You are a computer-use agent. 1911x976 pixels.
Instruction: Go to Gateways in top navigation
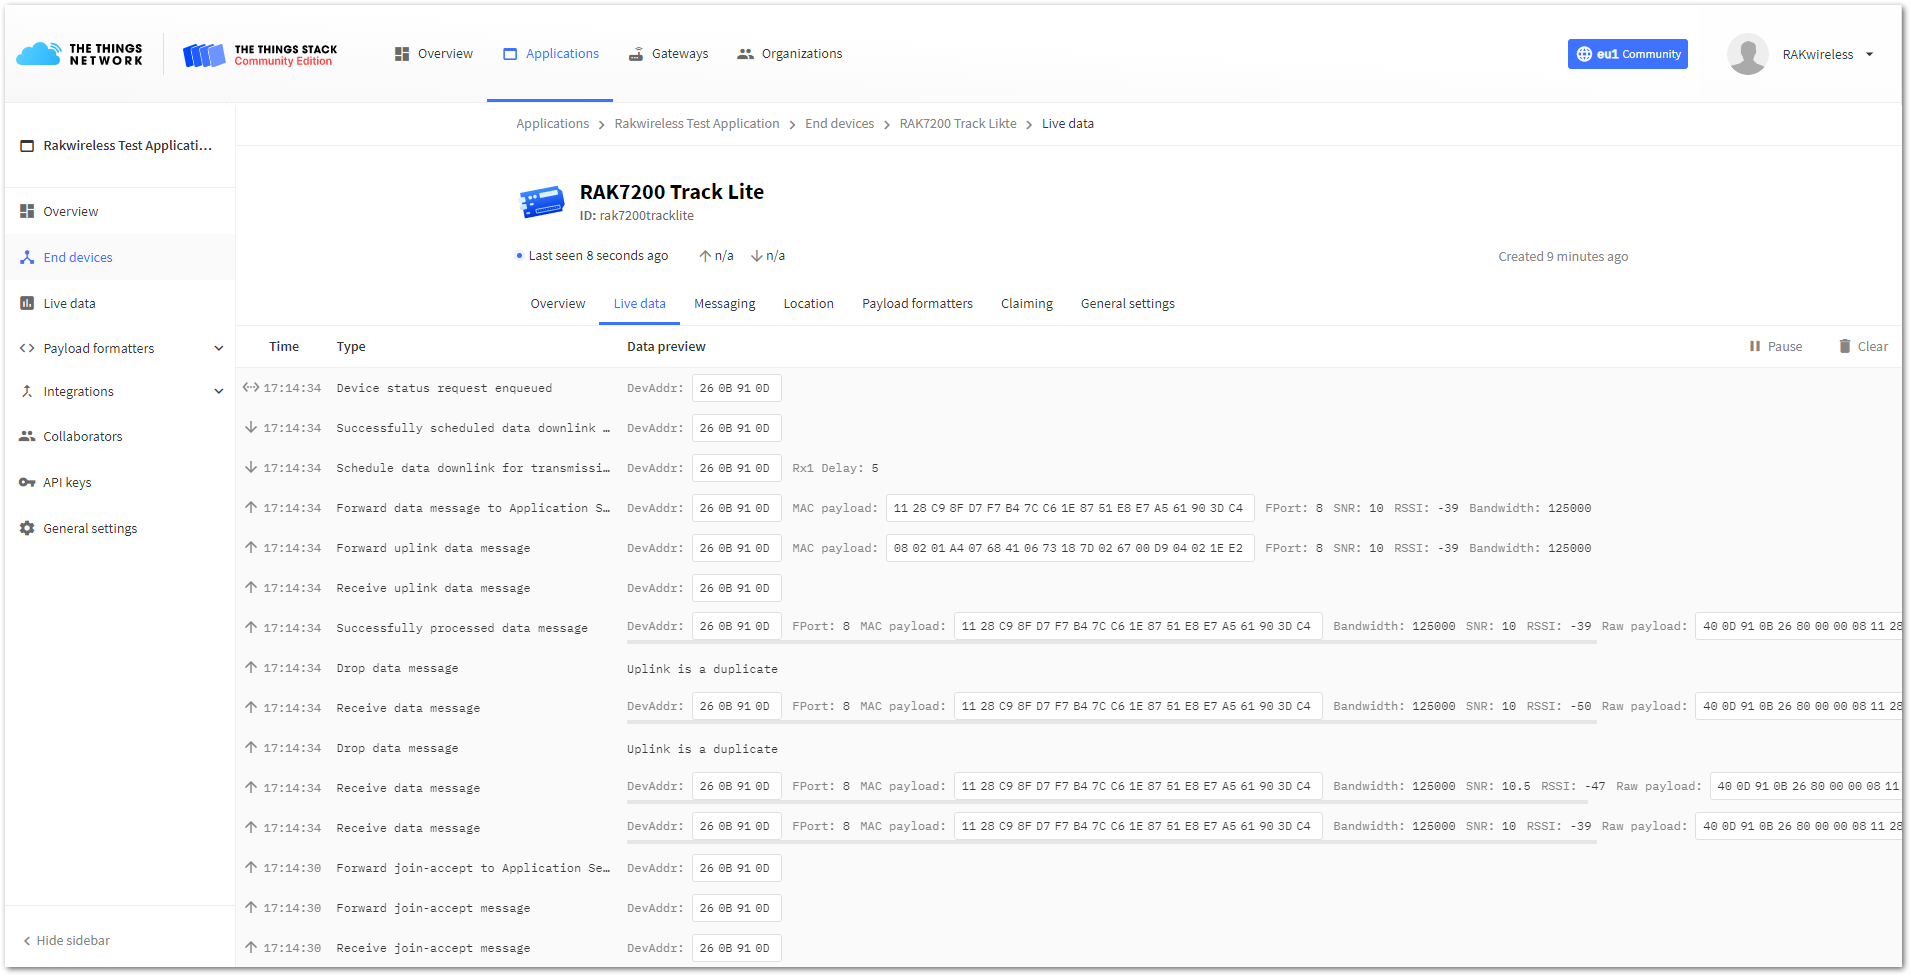(668, 54)
